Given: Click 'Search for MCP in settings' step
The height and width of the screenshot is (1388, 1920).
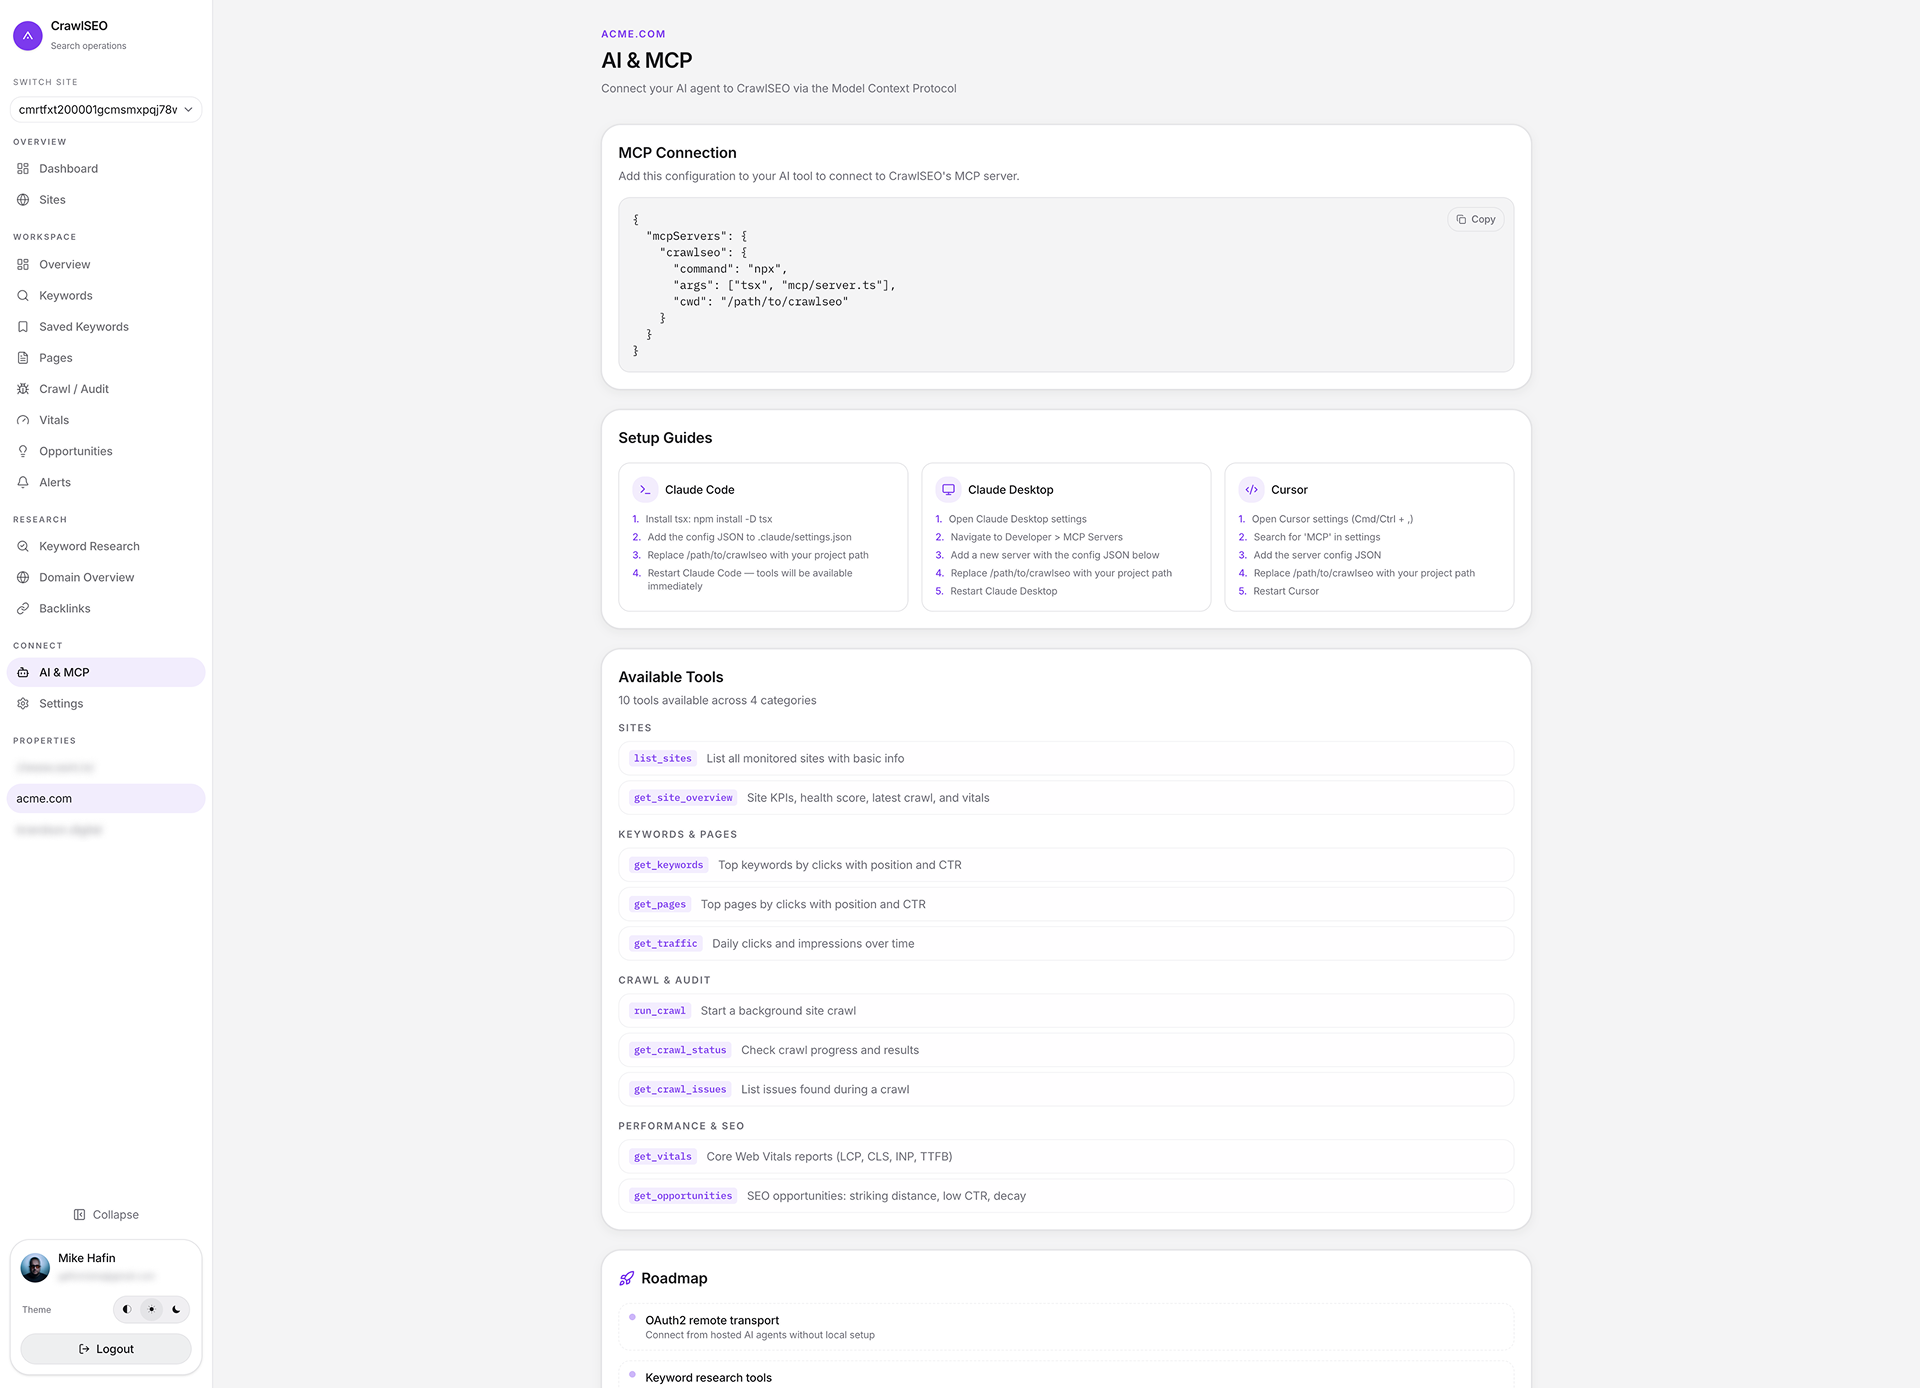Looking at the screenshot, I should click(1317, 537).
